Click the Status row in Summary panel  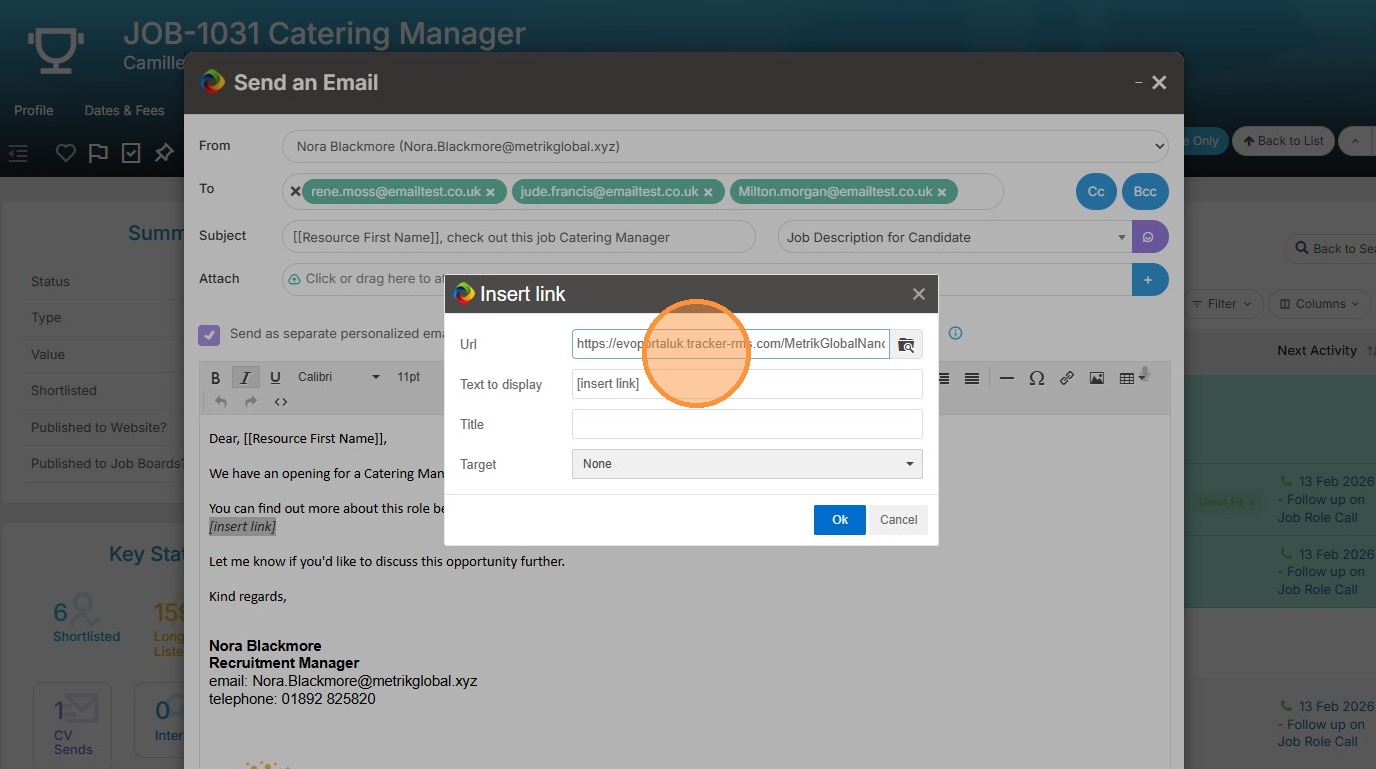click(x=105, y=282)
